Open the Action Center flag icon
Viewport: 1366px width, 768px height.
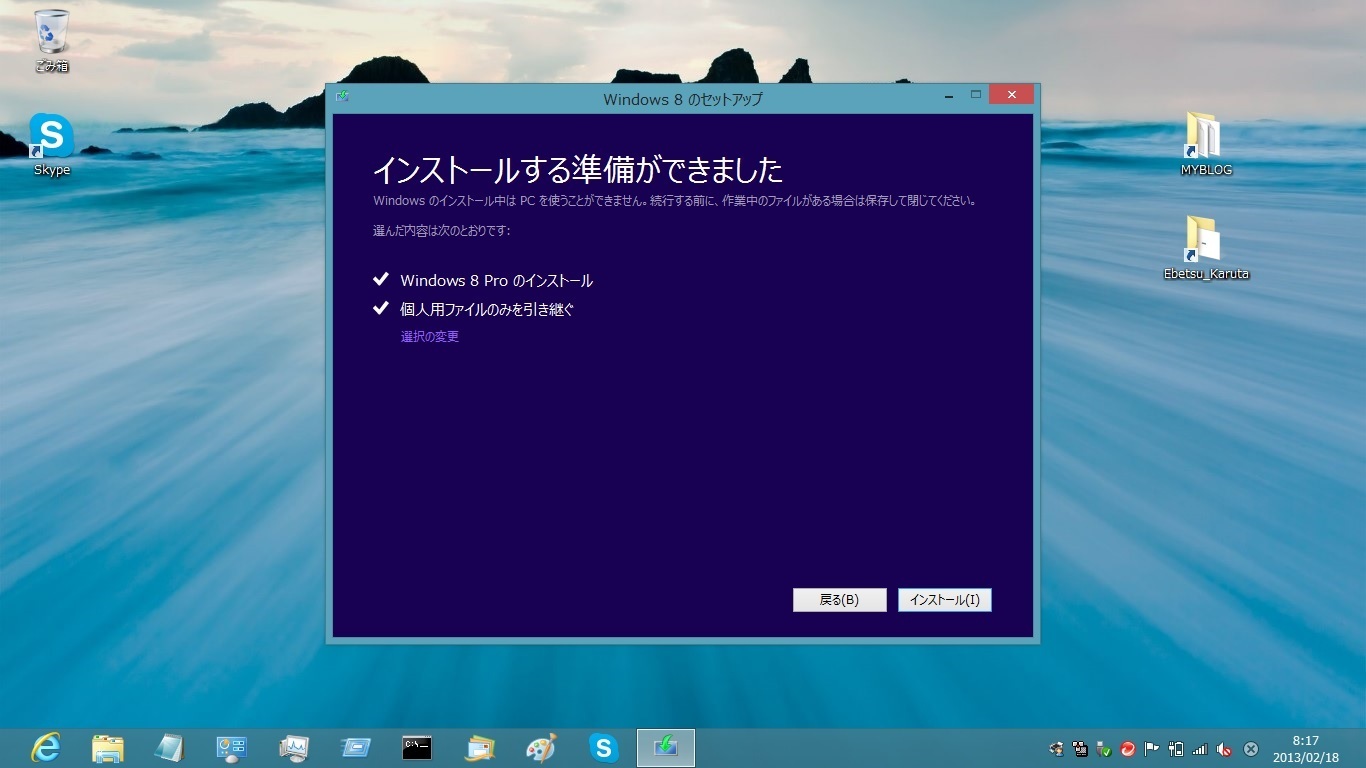point(1152,748)
